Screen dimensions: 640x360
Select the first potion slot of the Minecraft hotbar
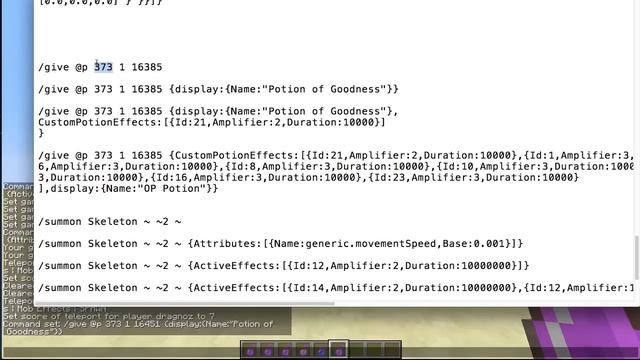coord(250,350)
